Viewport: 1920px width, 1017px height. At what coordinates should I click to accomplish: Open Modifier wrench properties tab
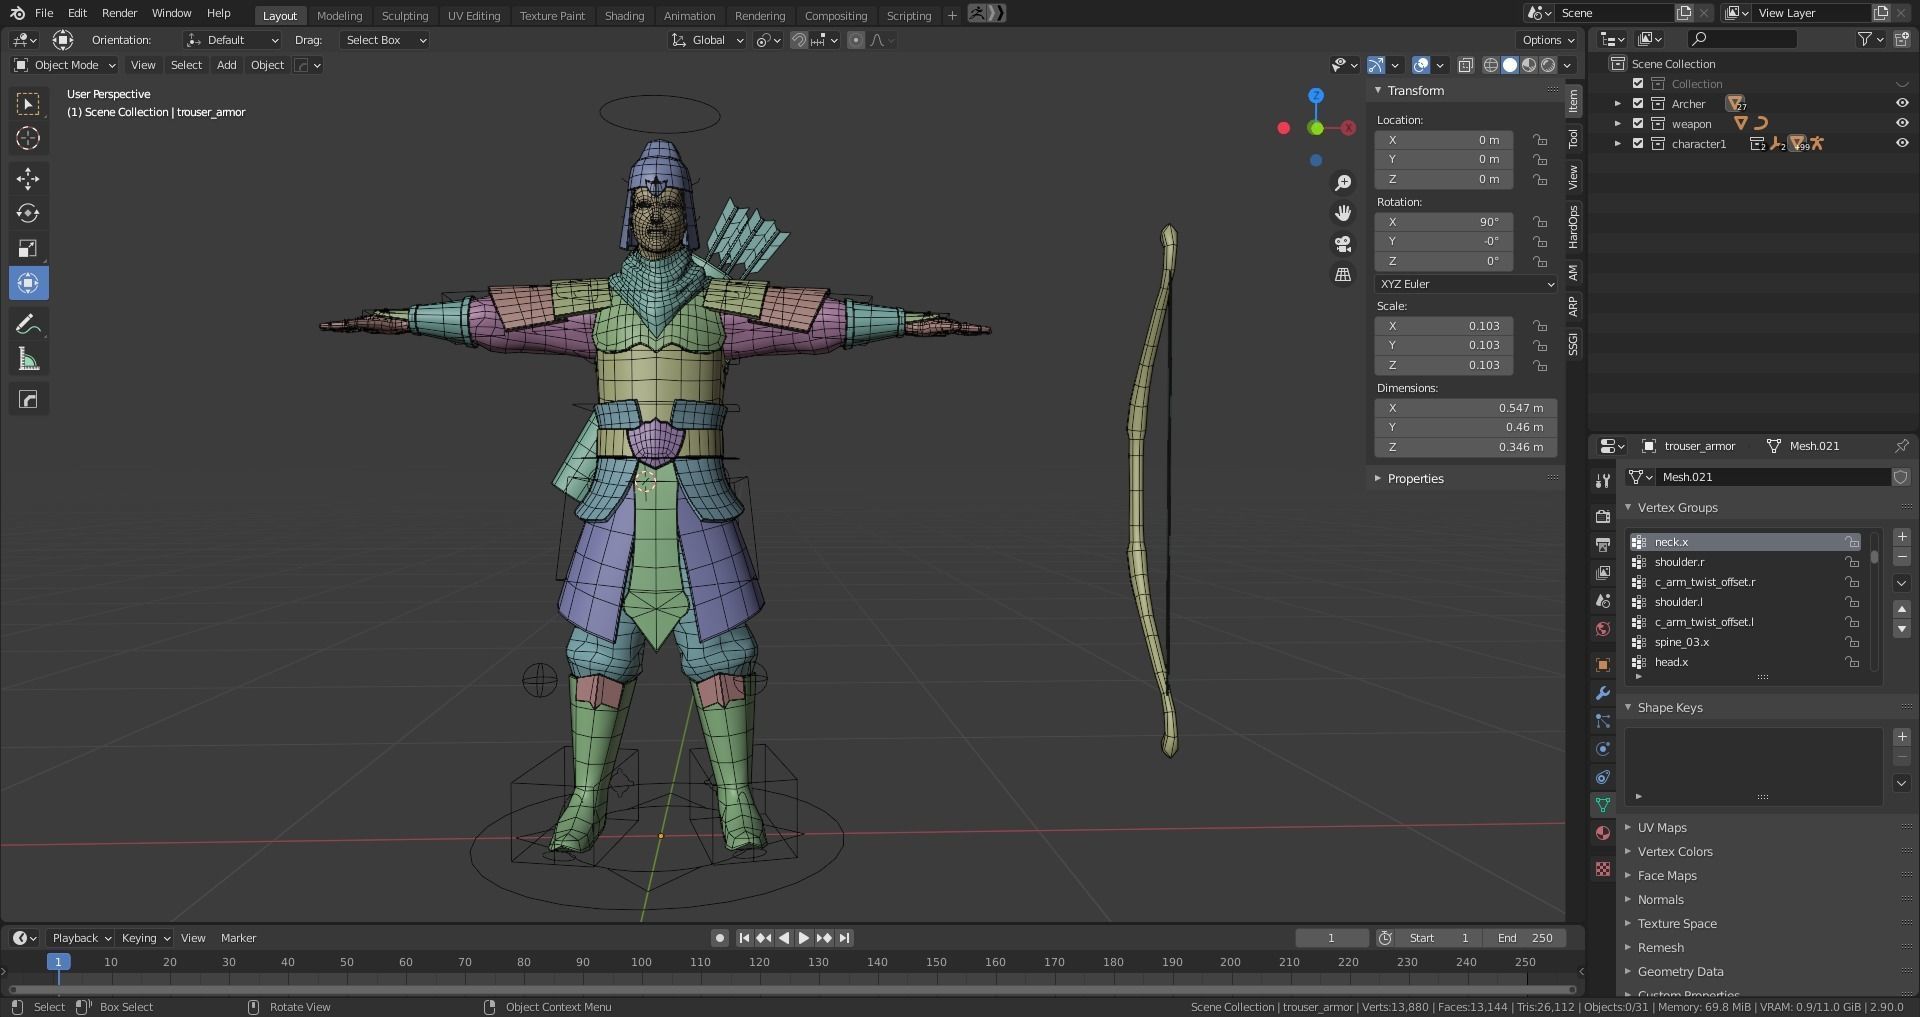coord(1603,693)
